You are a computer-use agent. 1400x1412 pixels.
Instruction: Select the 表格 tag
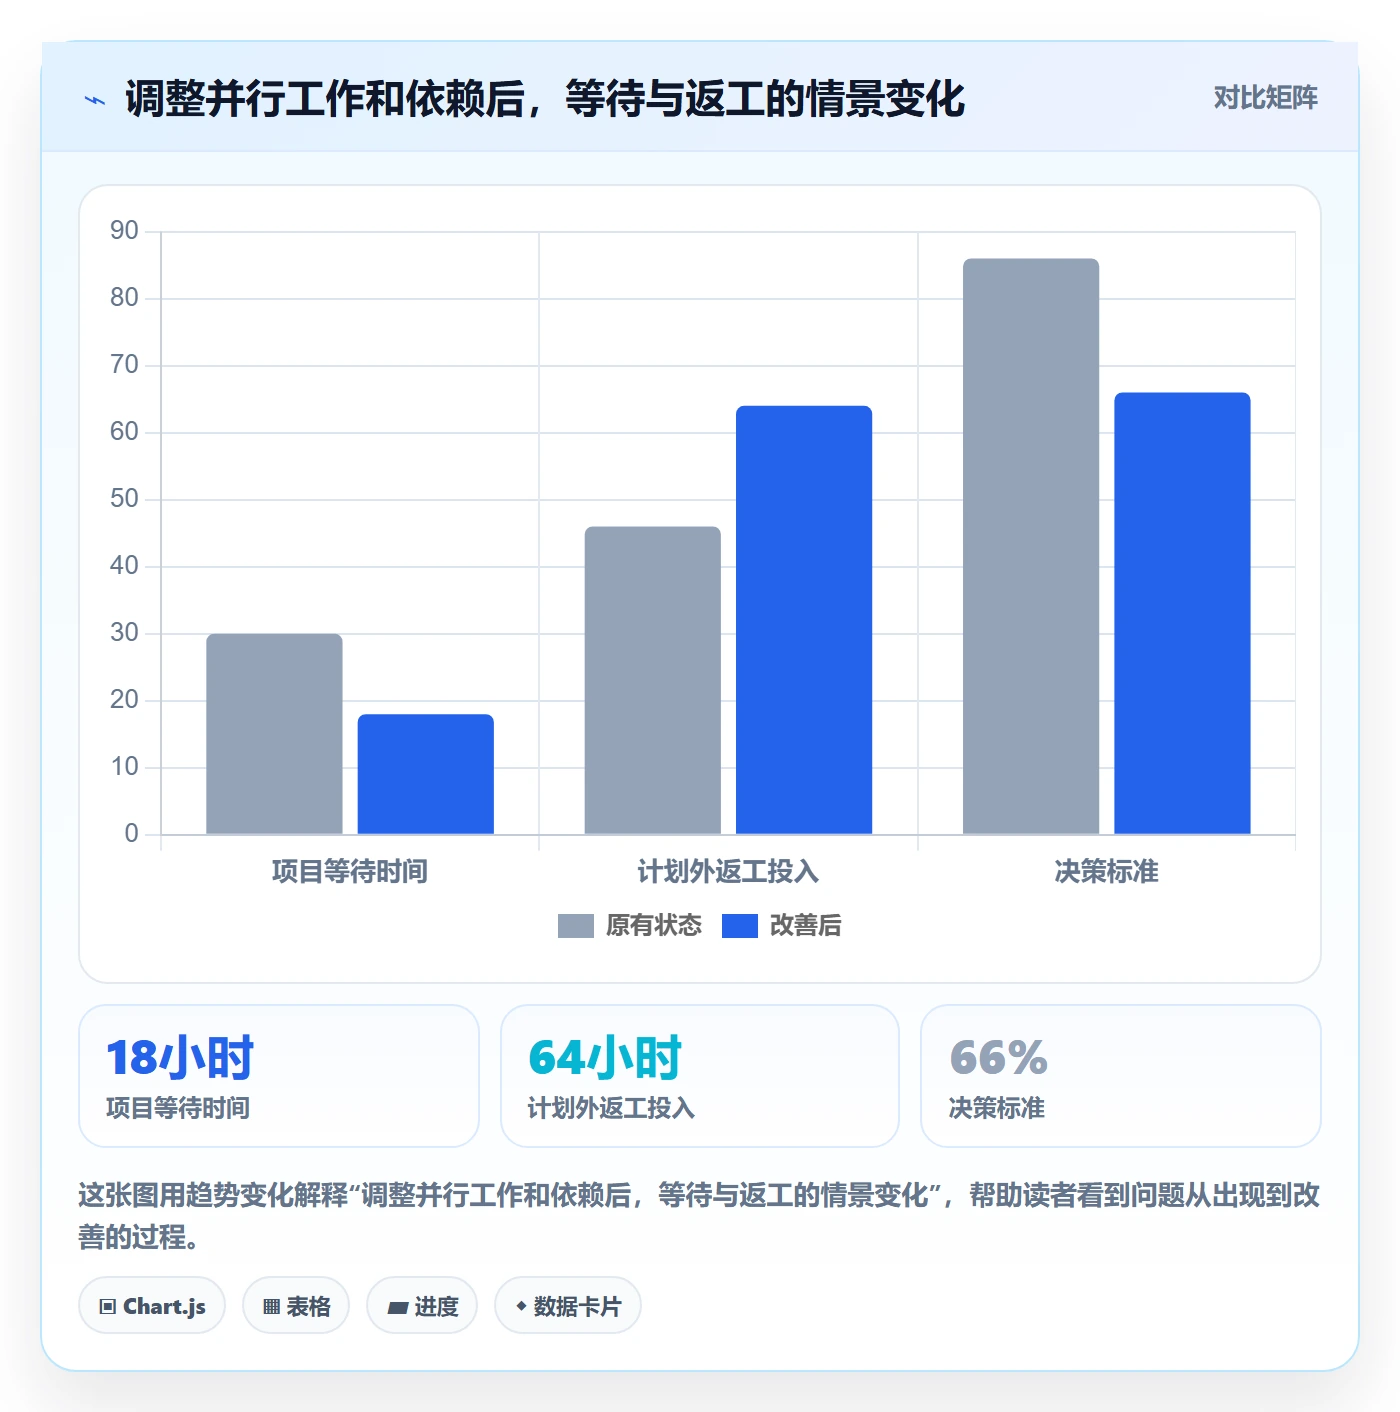(x=296, y=1306)
